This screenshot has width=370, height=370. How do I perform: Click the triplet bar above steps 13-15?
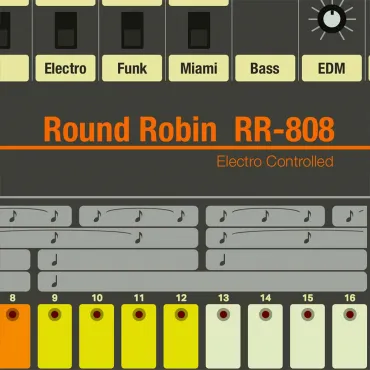[265, 216]
